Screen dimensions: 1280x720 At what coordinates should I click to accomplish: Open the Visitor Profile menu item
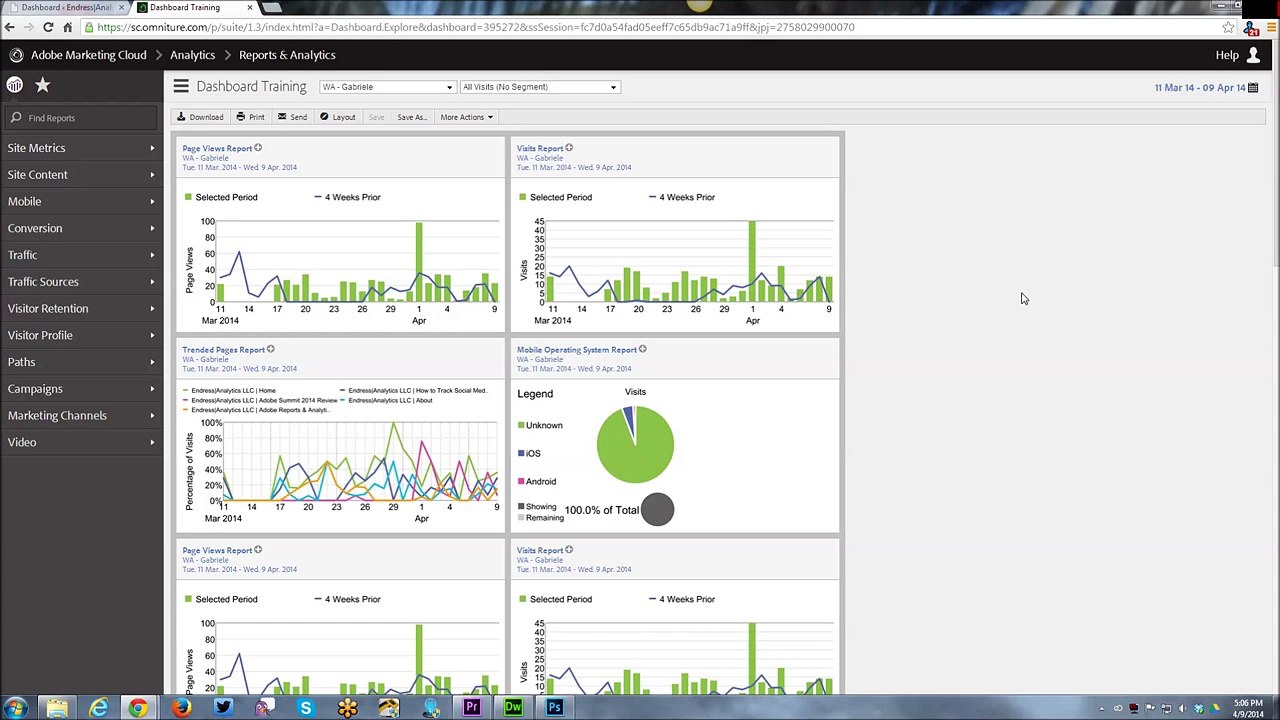coord(81,335)
